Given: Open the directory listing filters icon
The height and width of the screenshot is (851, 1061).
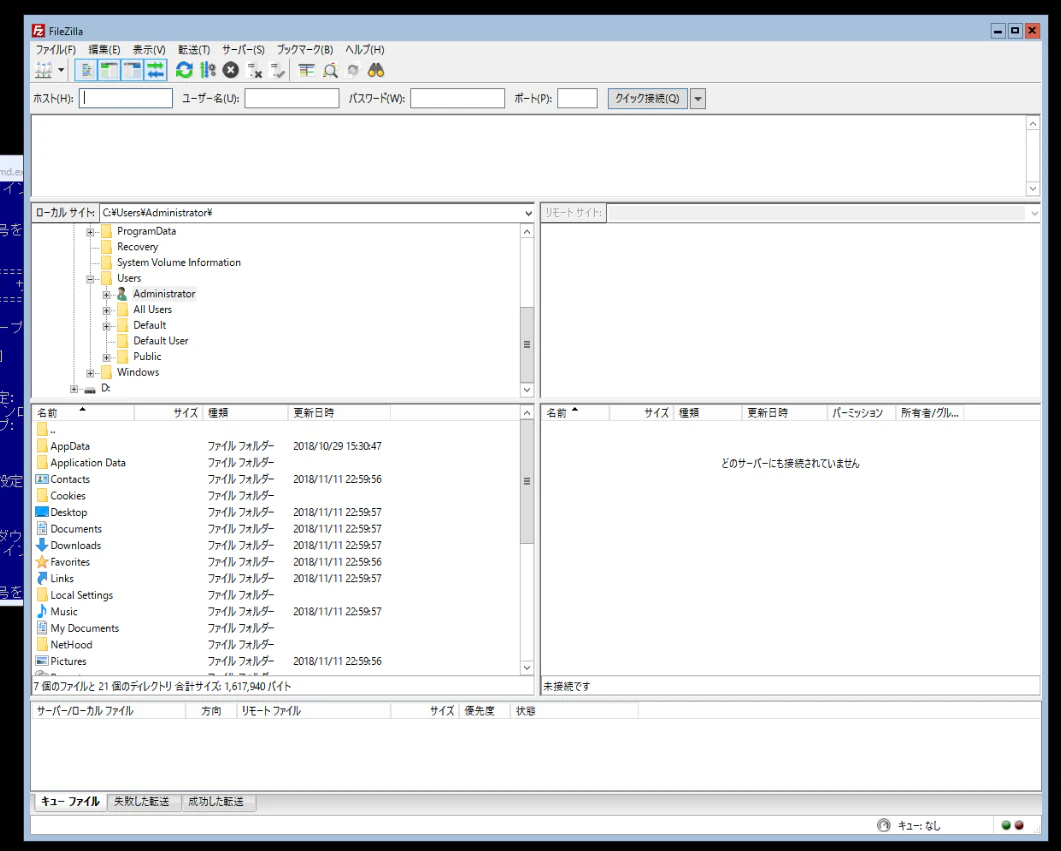Looking at the screenshot, I should (x=307, y=70).
